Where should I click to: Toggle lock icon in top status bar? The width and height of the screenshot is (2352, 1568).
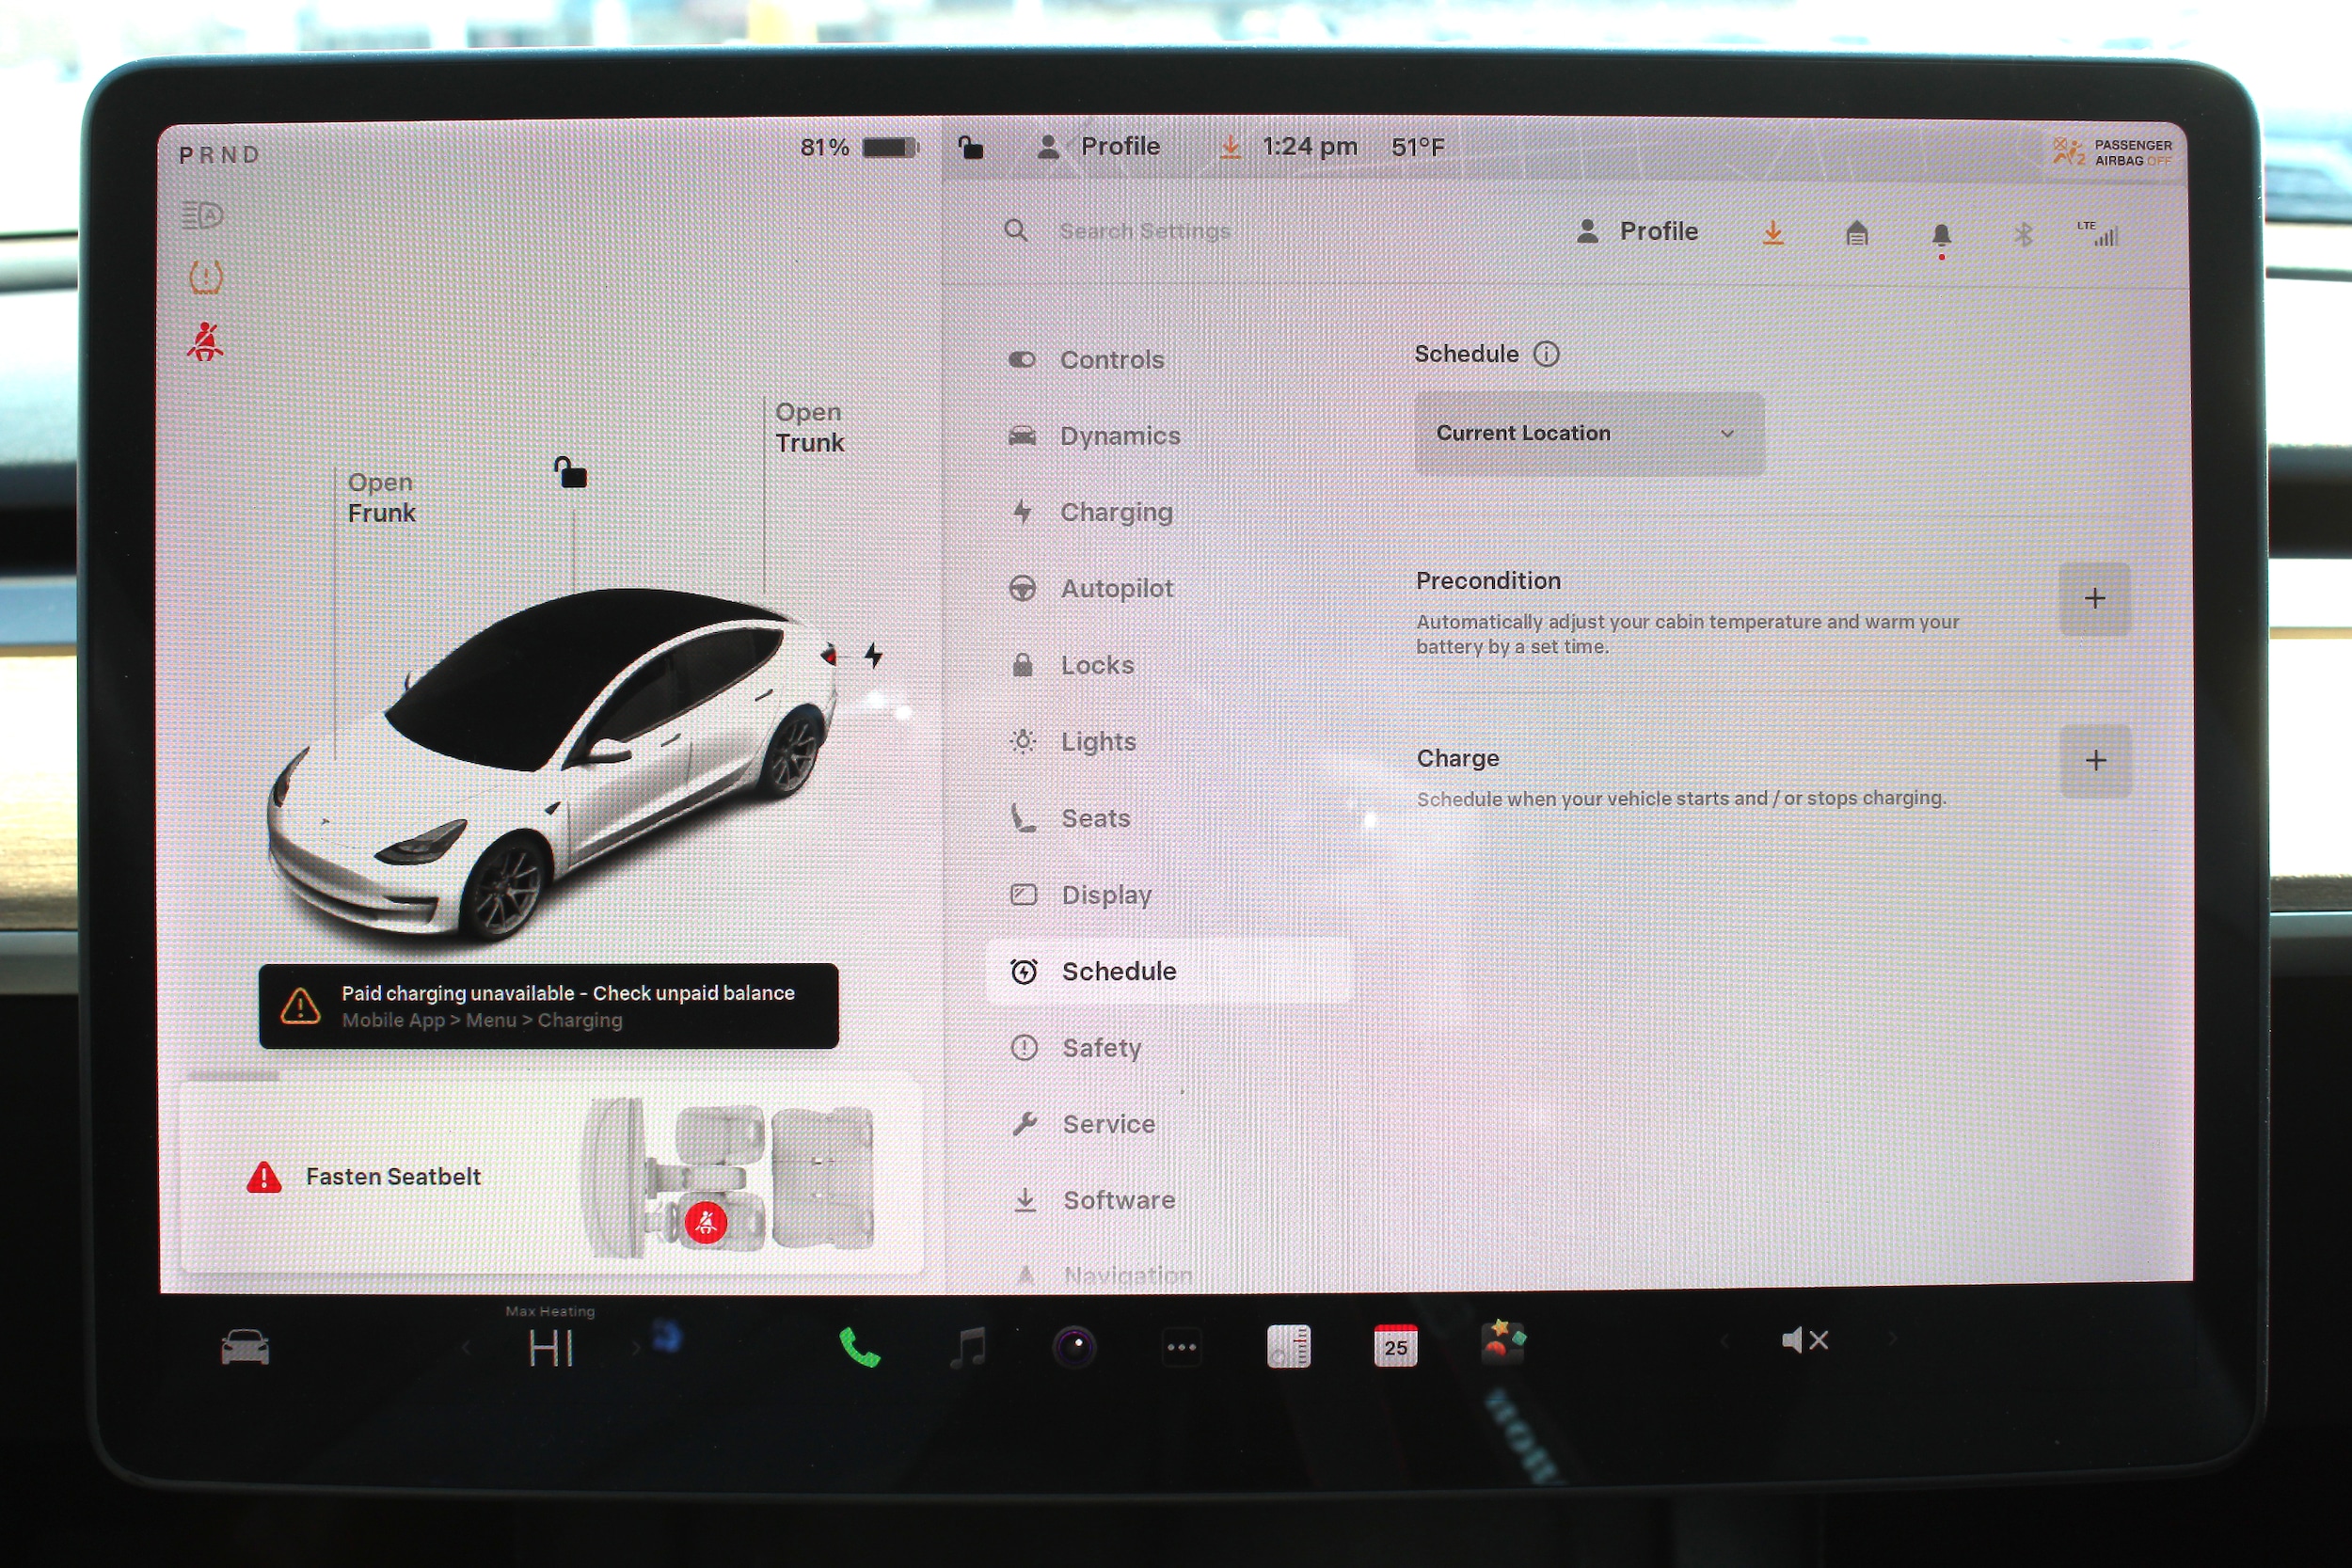(x=970, y=148)
